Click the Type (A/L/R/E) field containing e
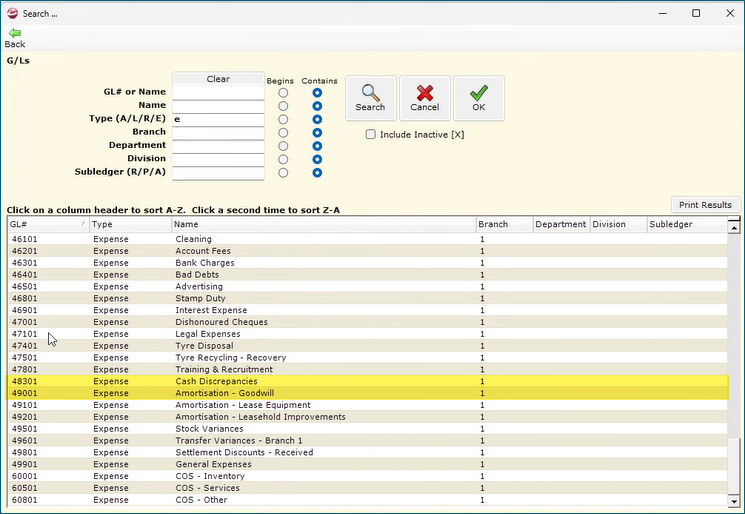 pos(218,119)
